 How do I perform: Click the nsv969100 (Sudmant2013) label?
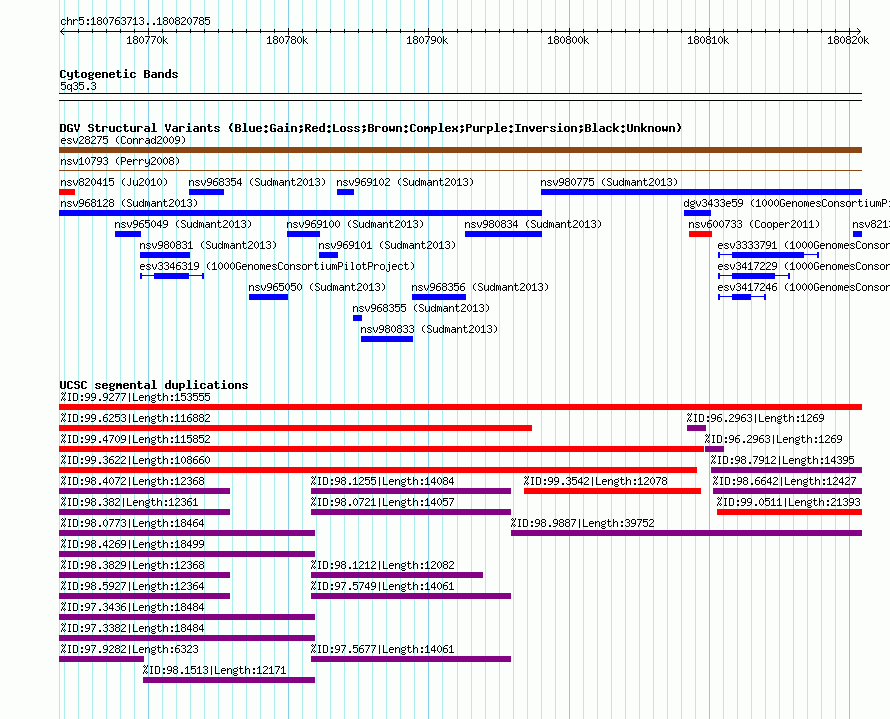[x=355, y=224]
